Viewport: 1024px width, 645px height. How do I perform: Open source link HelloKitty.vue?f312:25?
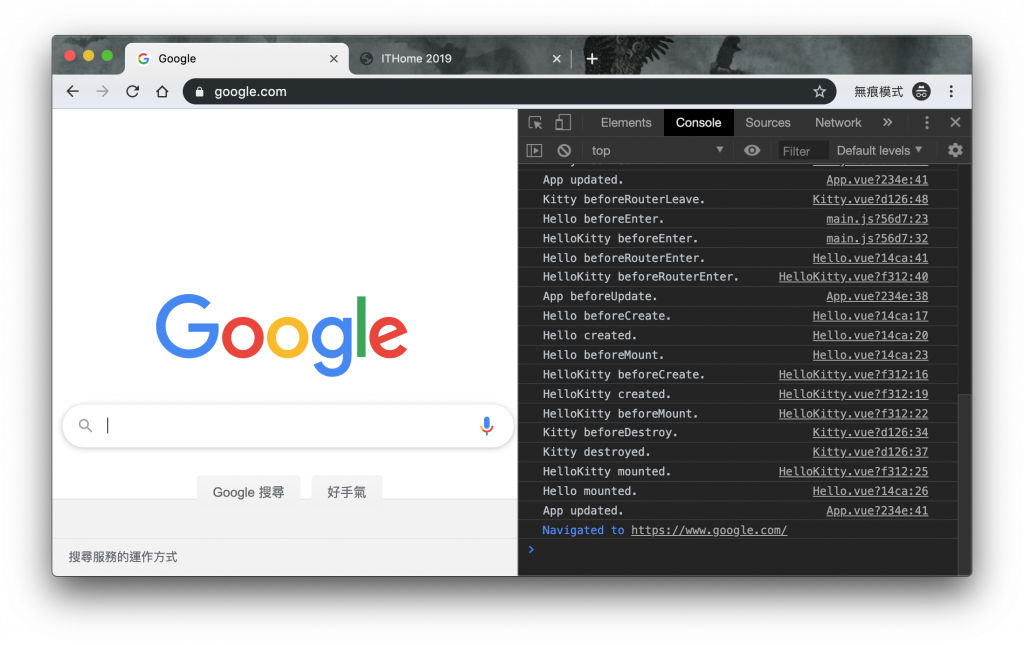pos(853,471)
